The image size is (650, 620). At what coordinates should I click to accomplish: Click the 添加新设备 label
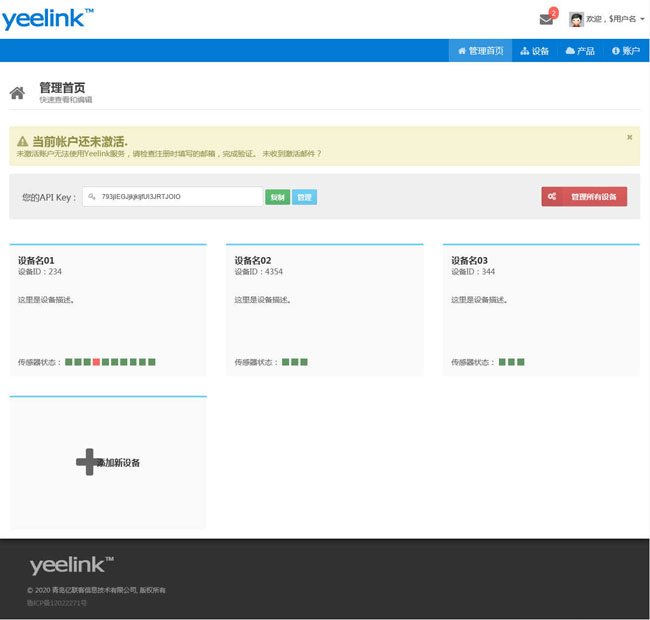[118, 463]
